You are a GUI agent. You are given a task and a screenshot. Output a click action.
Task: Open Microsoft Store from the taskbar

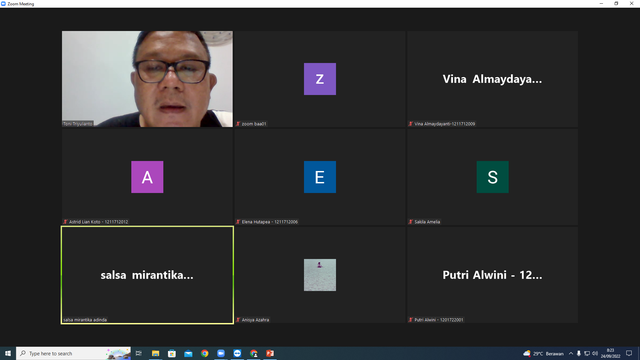click(x=172, y=353)
